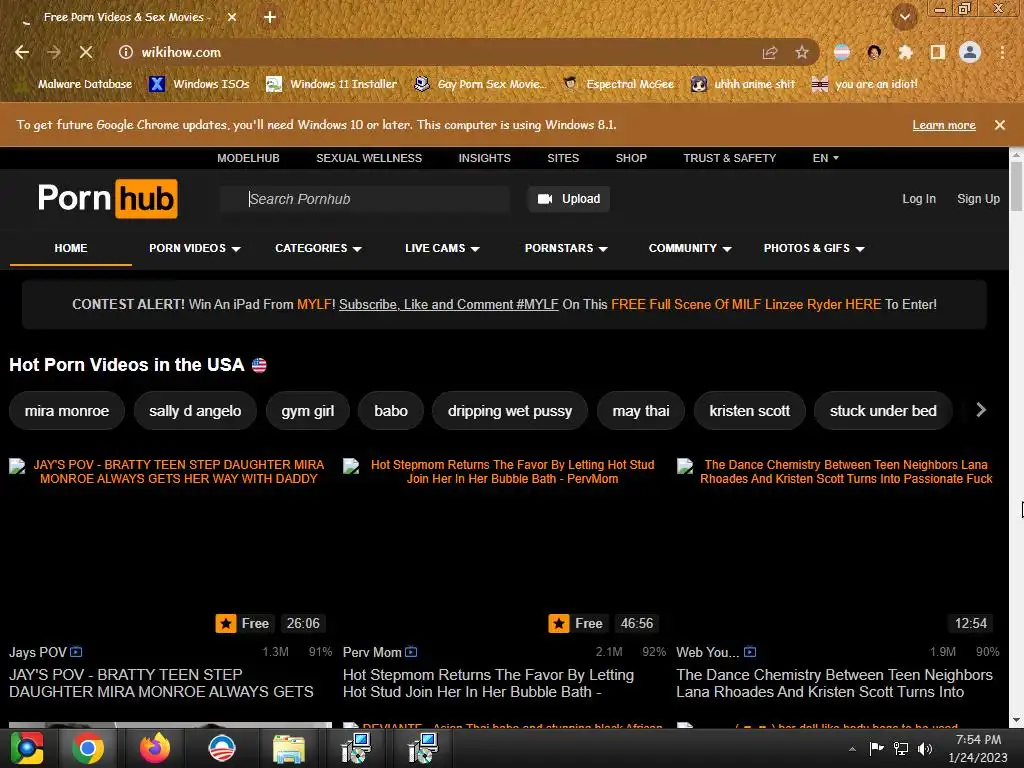Open SHOP in the top bar

pos(631,158)
